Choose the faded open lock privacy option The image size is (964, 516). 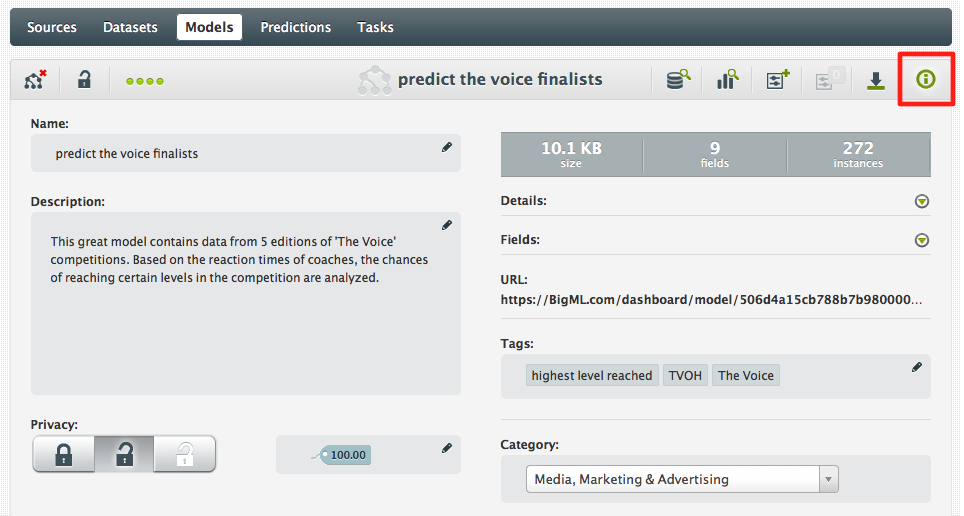[185, 455]
